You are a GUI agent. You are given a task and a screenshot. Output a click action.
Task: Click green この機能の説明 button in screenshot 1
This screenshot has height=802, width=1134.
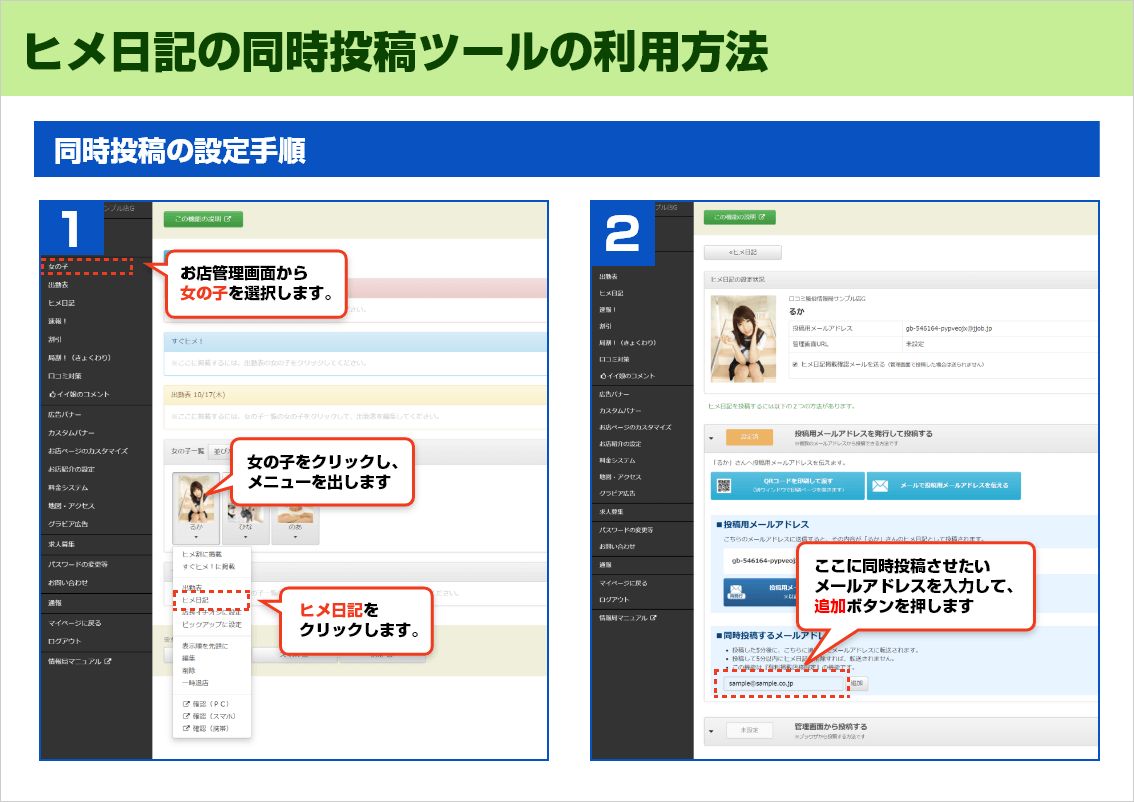(x=203, y=219)
